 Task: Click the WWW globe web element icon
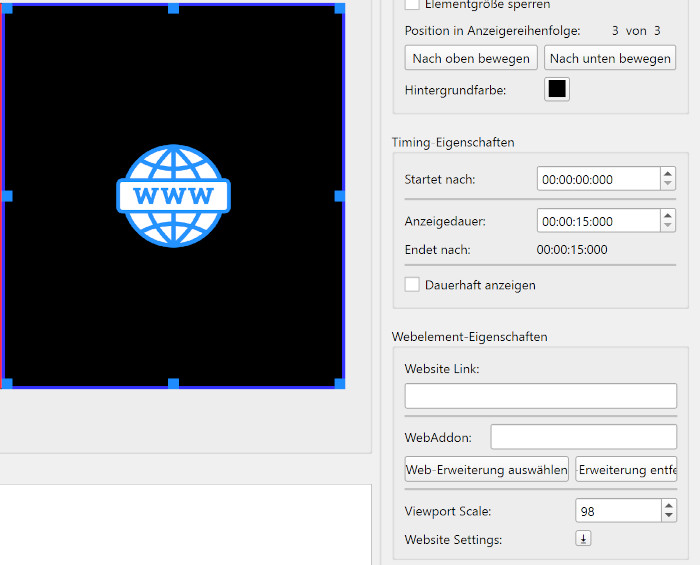[174, 195]
